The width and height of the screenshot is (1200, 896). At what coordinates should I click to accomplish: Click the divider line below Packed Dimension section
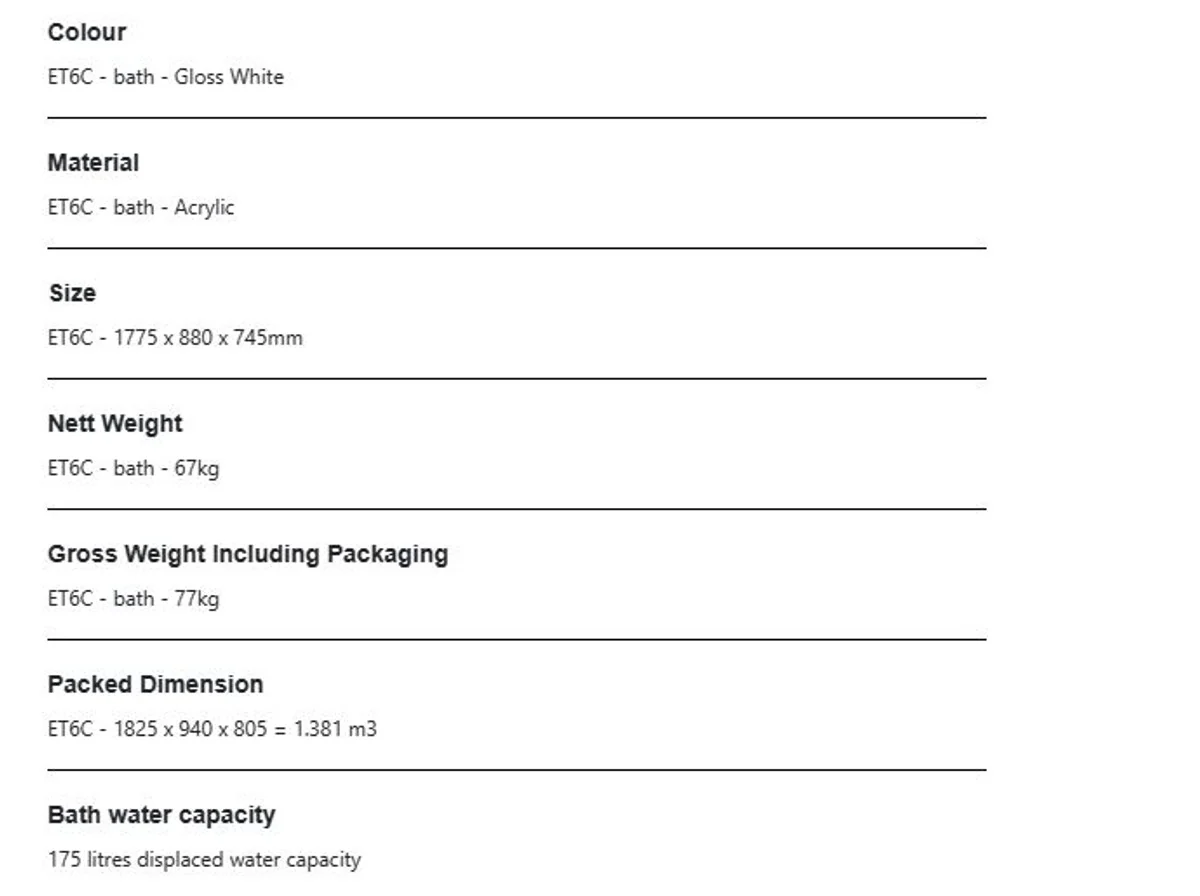click(x=516, y=770)
